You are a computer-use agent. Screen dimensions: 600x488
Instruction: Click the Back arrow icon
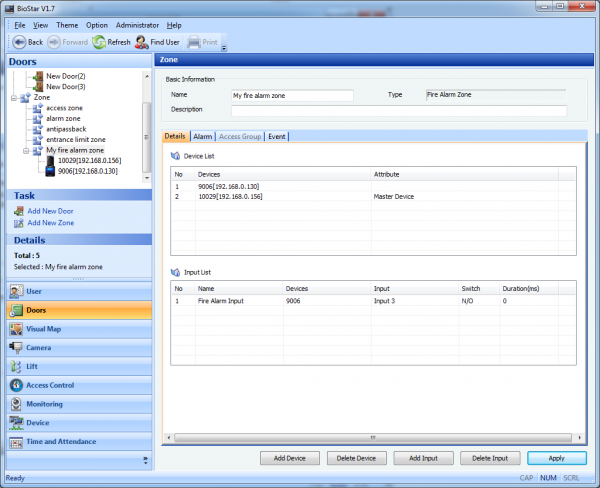click(x=19, y=42)
